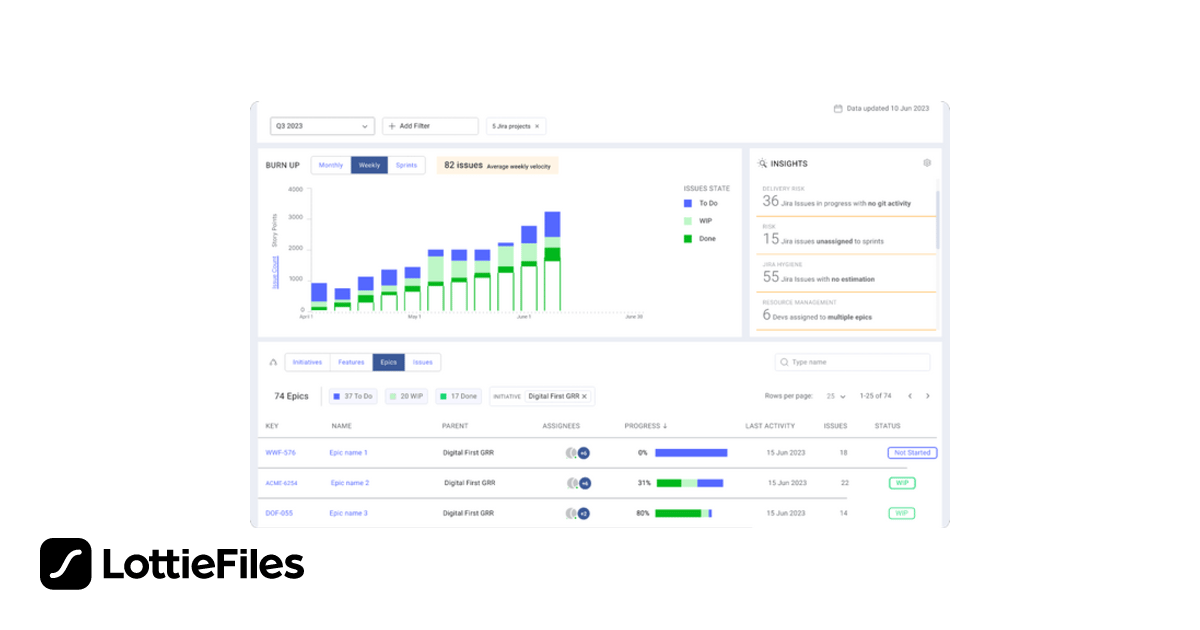The width and height of the screenshot is (1200, 630).
Task: Click the Type name search field
Action: pyautogui.click(x=852, y=361)
